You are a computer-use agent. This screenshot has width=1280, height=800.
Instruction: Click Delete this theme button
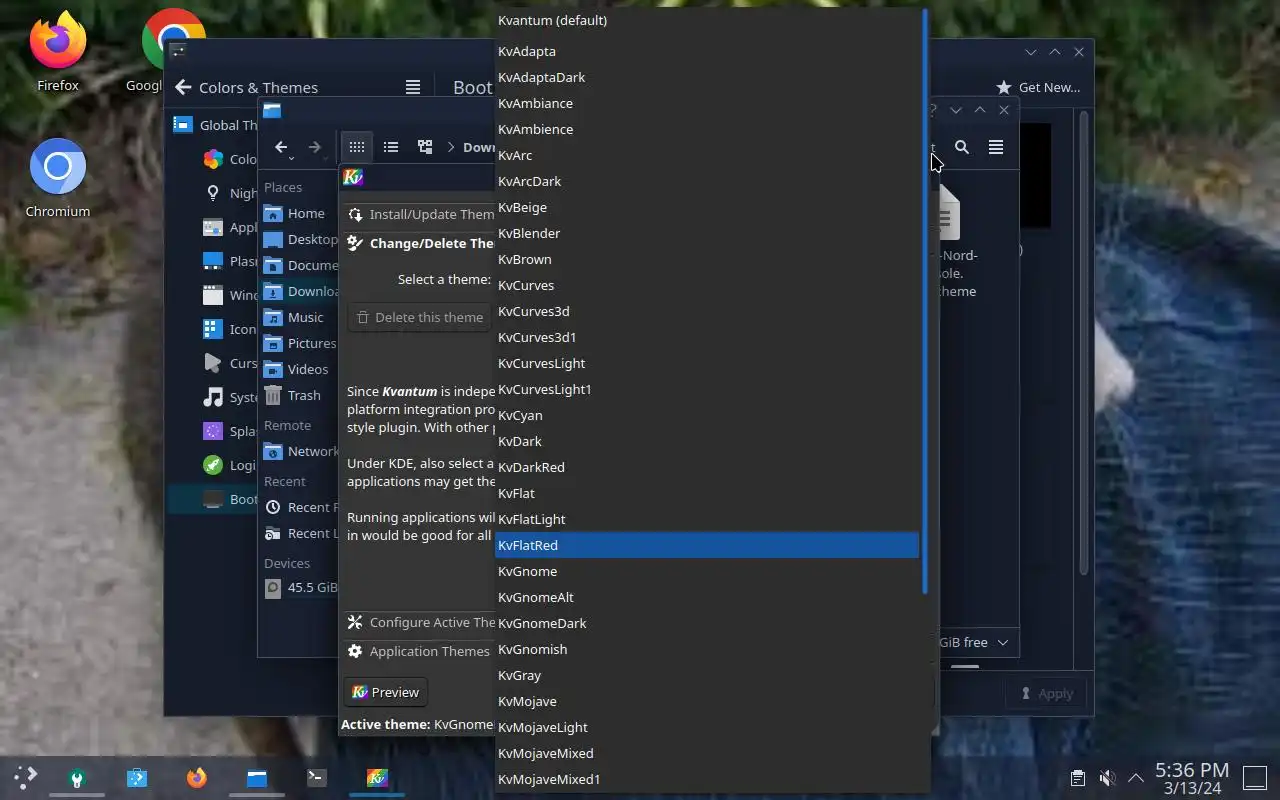coord(420,317)
